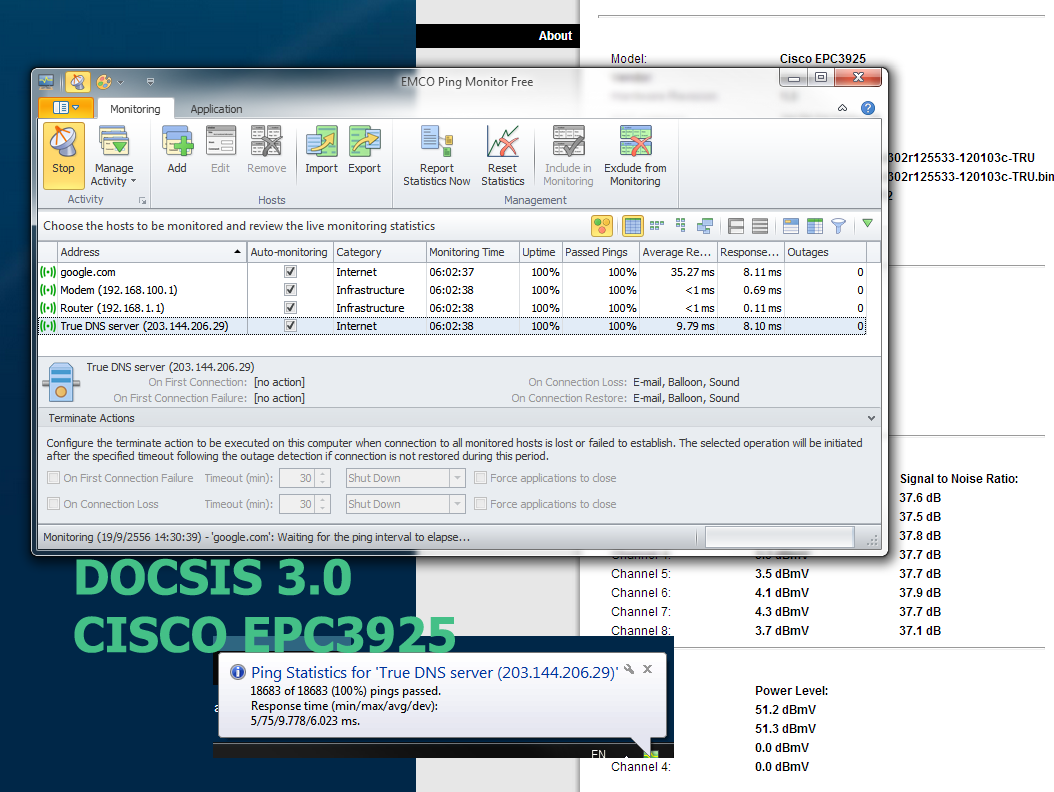1054x792 pixels.
Task: Open the color palette skin icon
Action: (x=104, y=82)
